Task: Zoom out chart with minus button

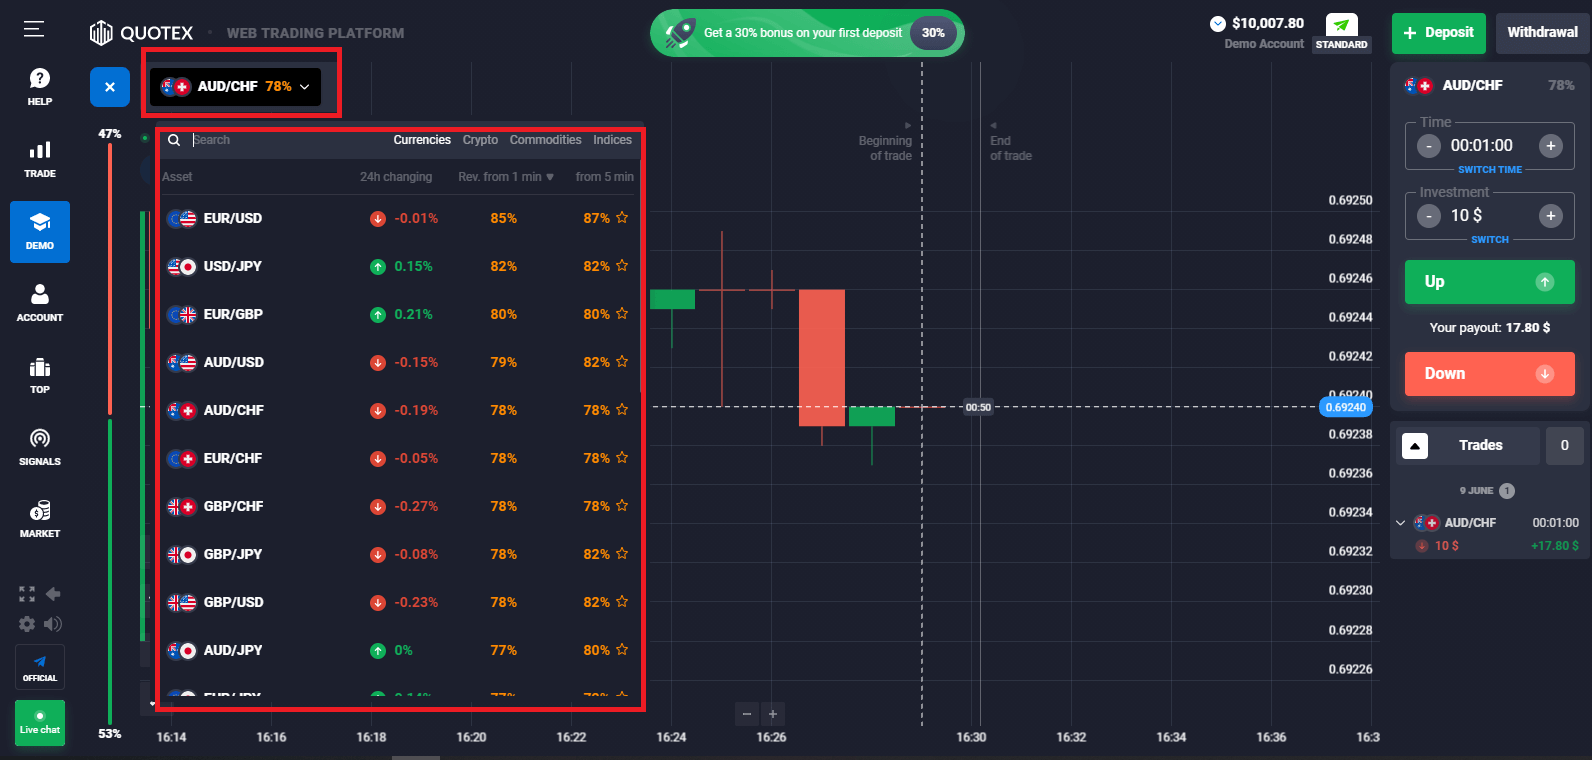Action: coord(746,714)
